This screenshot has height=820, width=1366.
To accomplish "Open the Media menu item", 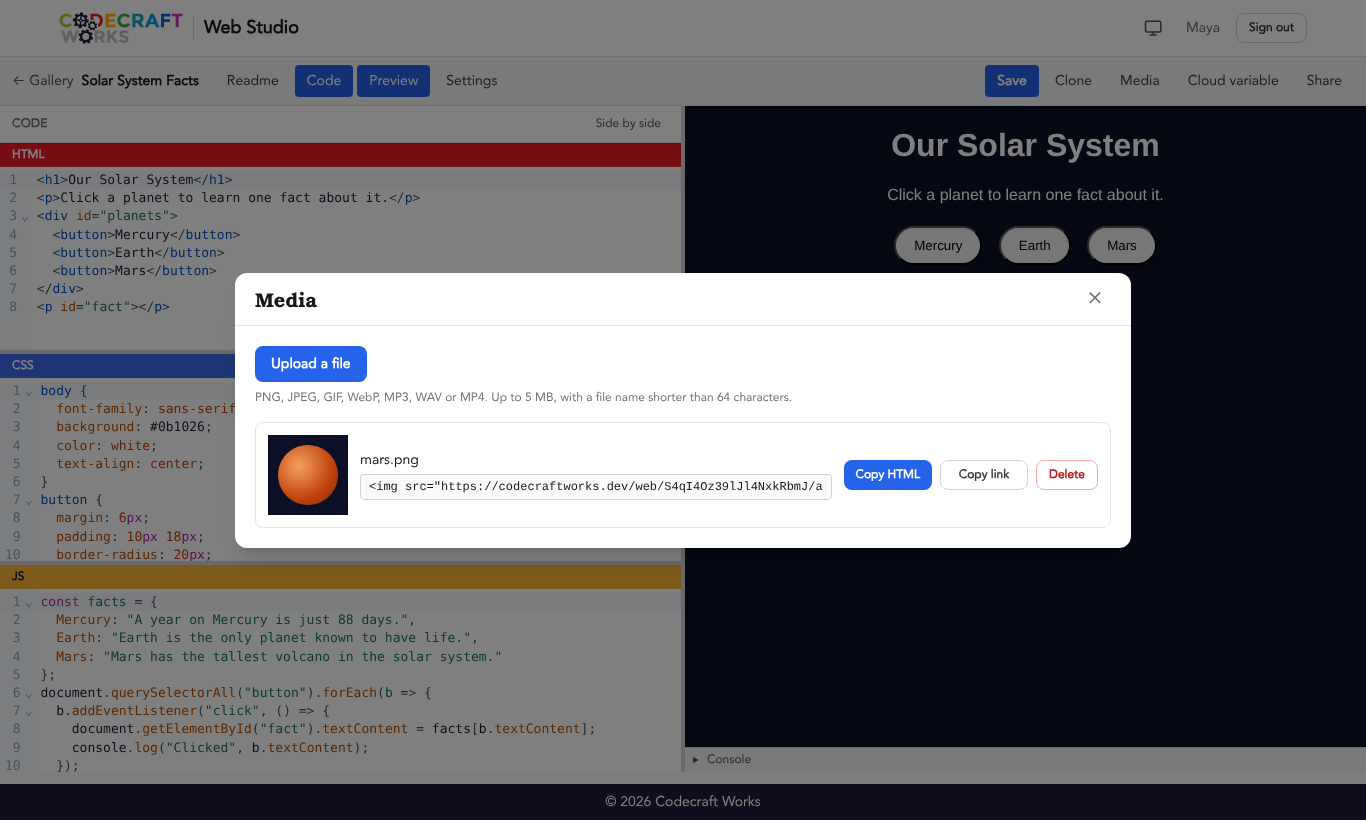I will point(1140,80).
